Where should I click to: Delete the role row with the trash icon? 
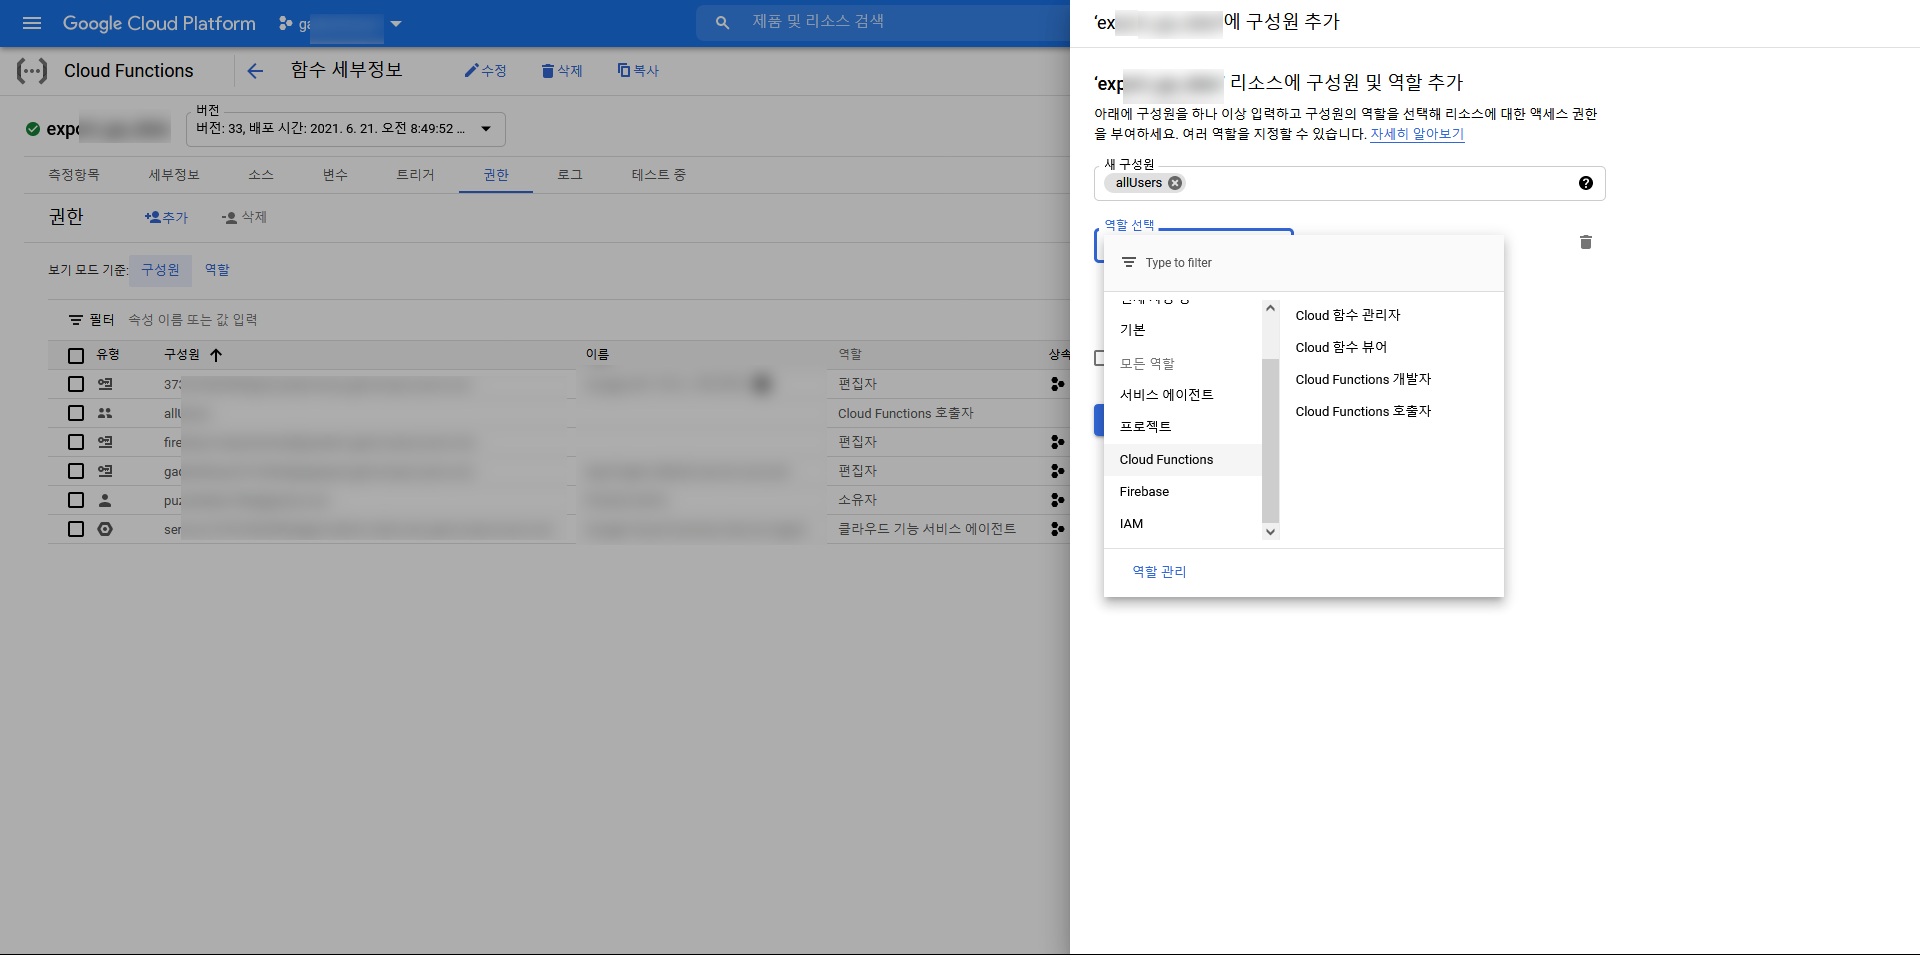click(1586, 242)
